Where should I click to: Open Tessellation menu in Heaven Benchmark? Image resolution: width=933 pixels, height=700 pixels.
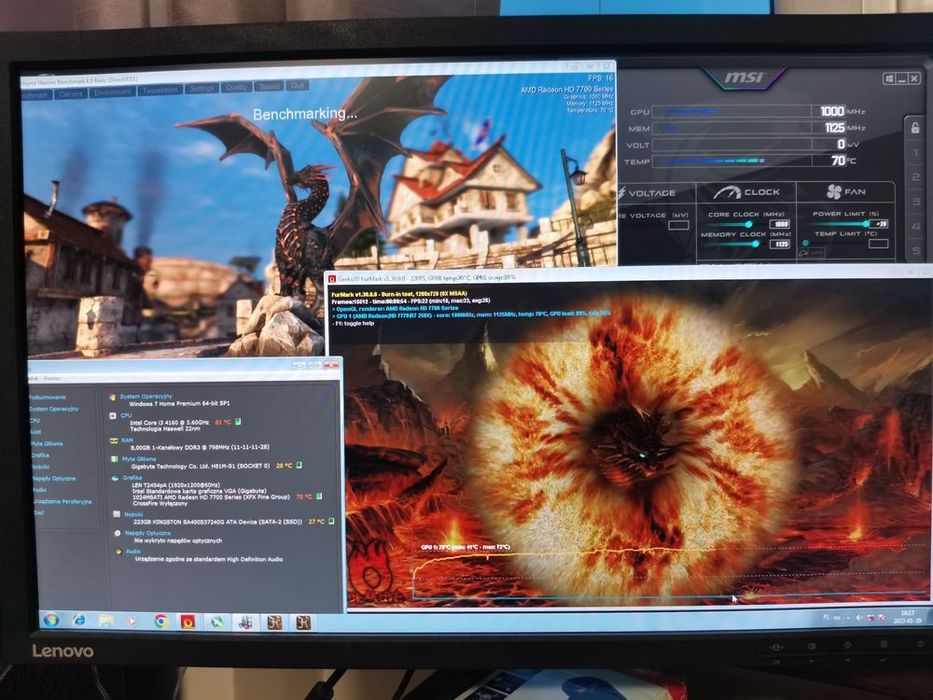[160, 90]
